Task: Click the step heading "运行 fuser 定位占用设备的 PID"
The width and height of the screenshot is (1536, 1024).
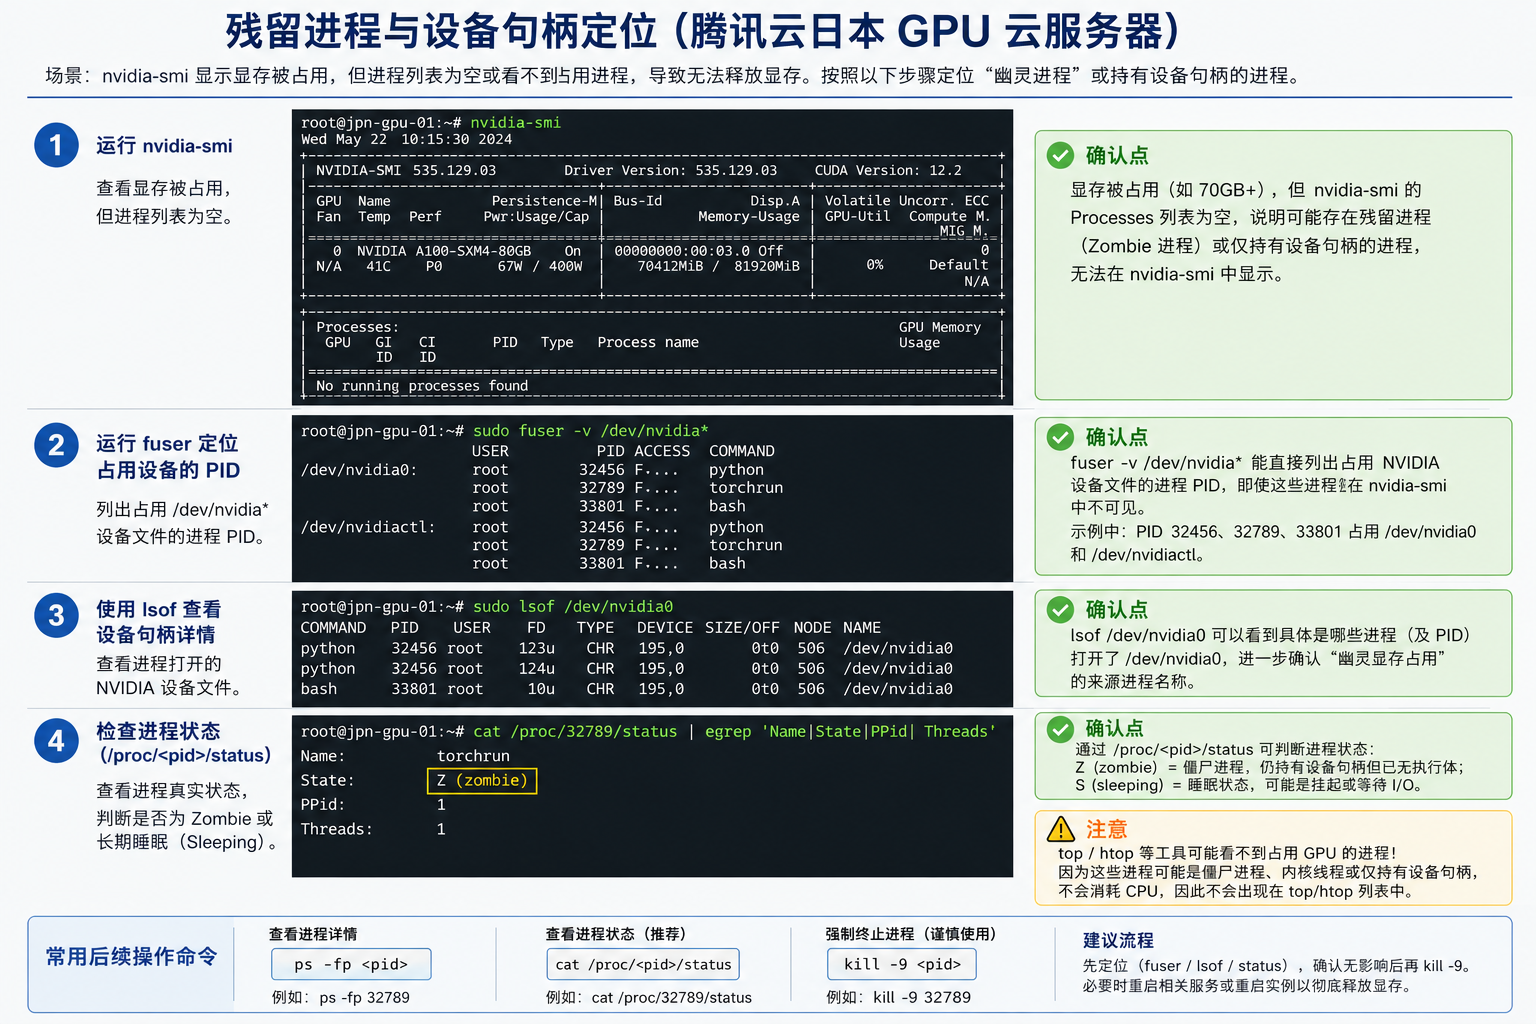Action: (168, 457)
